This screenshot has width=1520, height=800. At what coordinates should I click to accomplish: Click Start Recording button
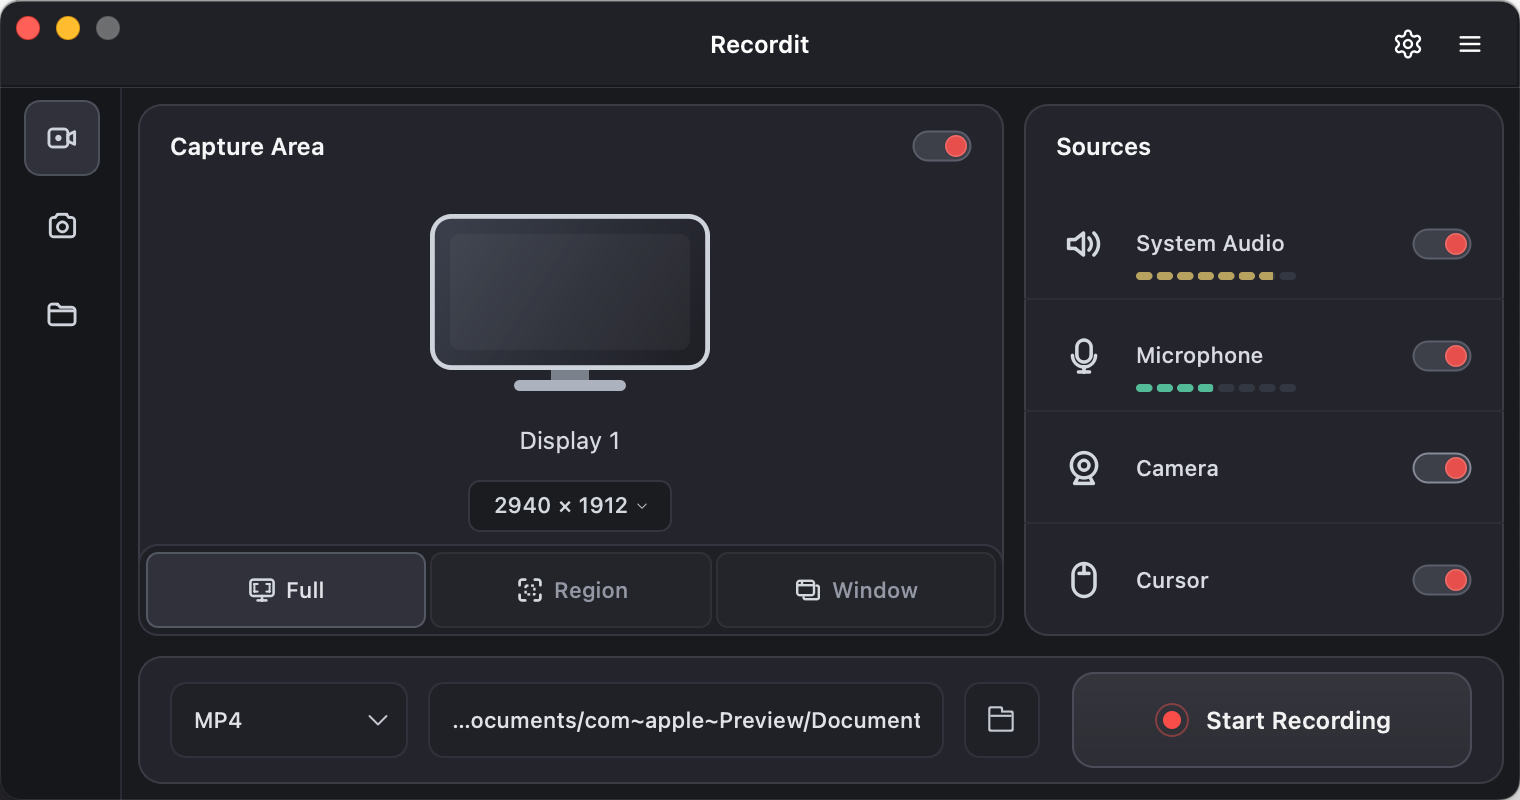(1272, 720)
